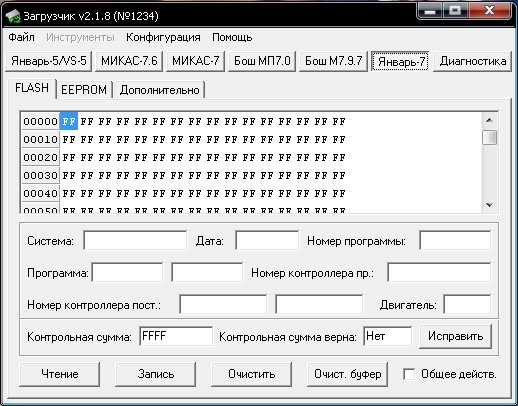Click the 00010 address row header
The height and width of the screenshot is (406, 518).
point(40,139)
